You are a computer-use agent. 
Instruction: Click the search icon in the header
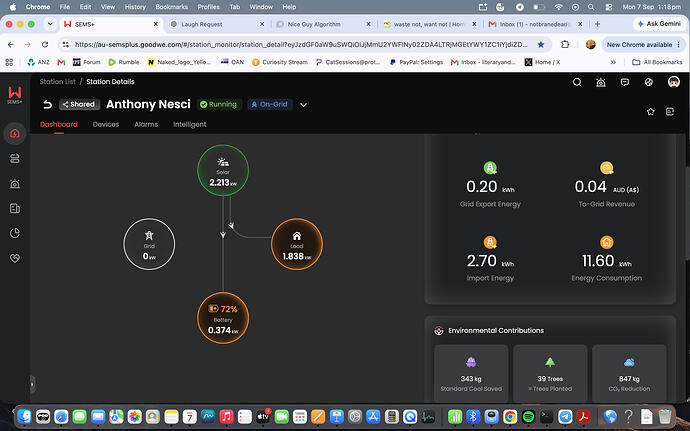[577, 82]
